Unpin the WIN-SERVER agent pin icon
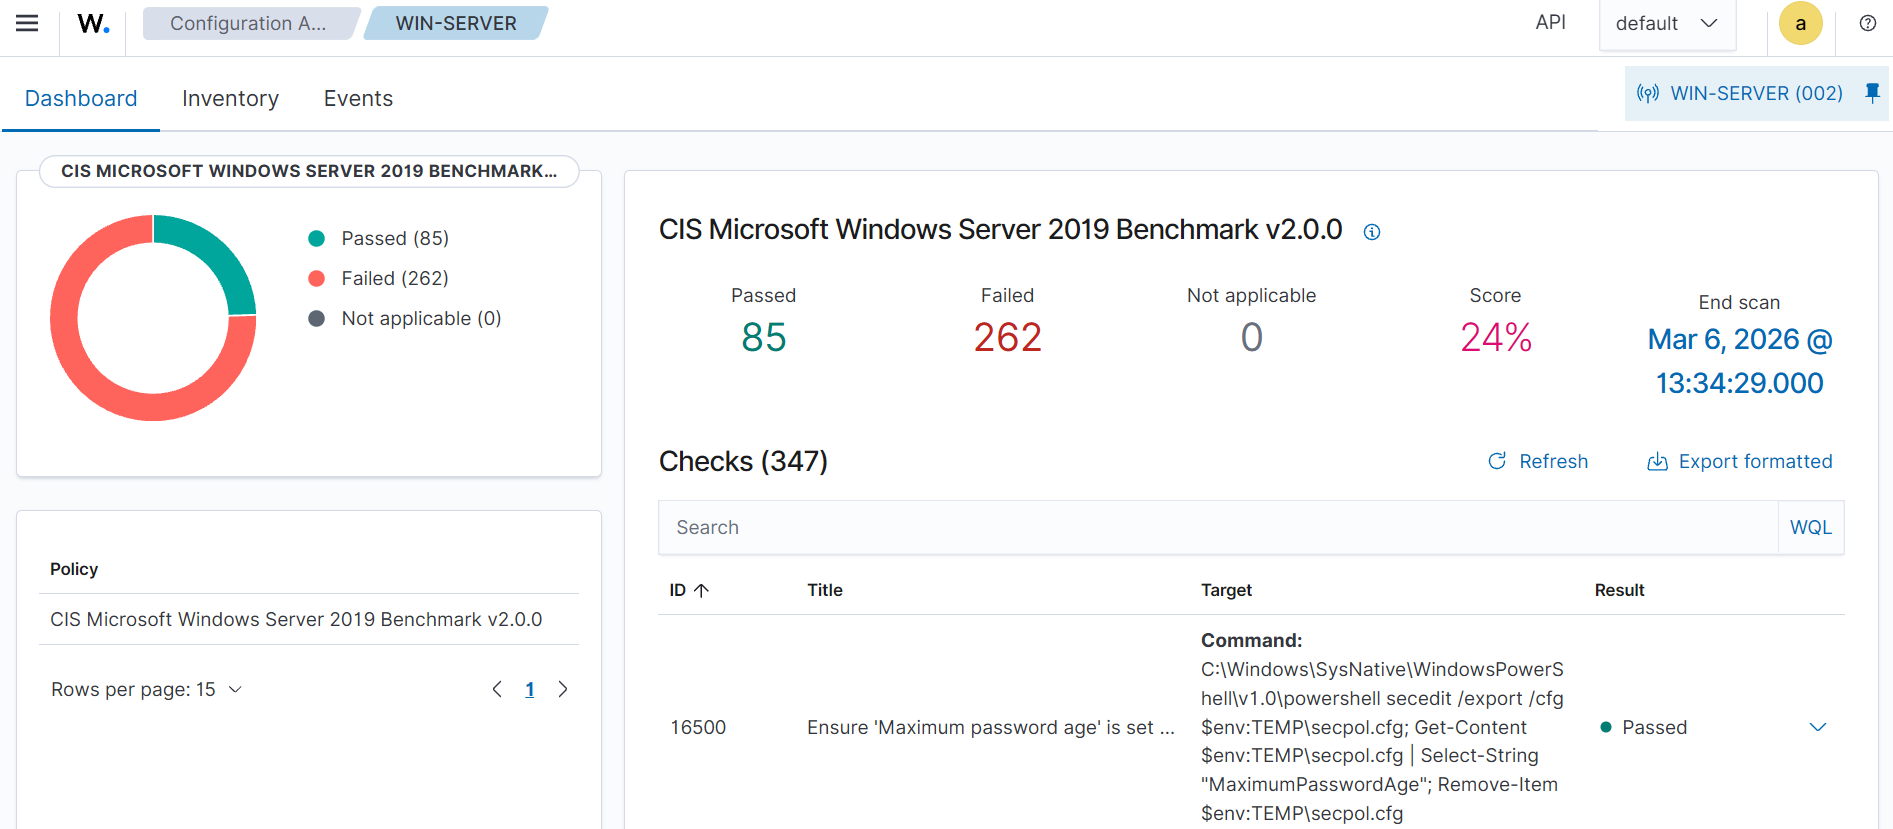Image resolution: width=1893 pixels, height=829 pixels. tap(1872, 93)
